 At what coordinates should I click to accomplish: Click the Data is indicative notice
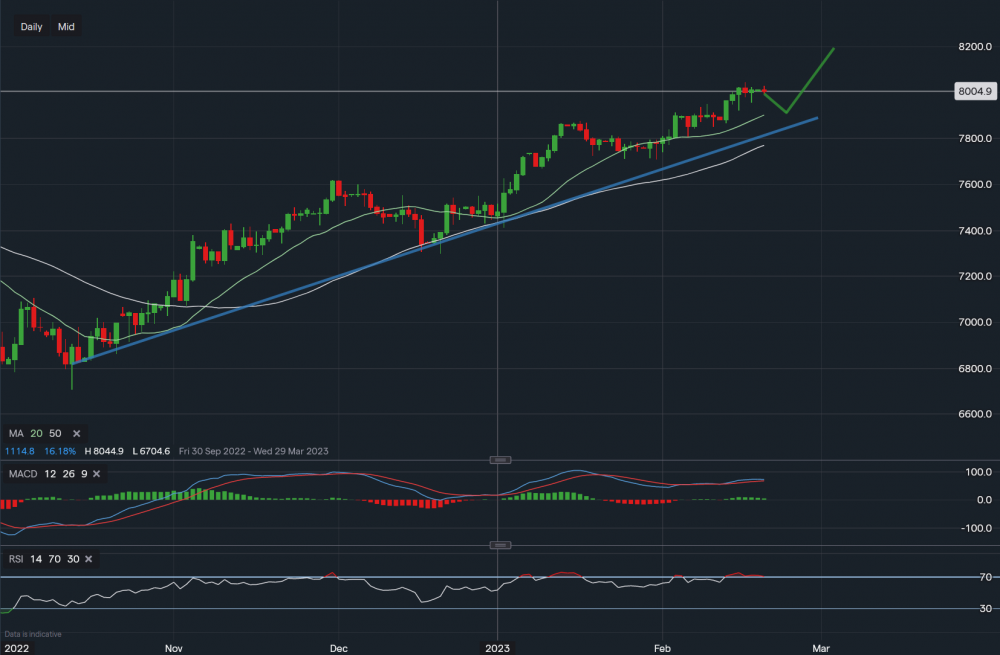(32, 634)
